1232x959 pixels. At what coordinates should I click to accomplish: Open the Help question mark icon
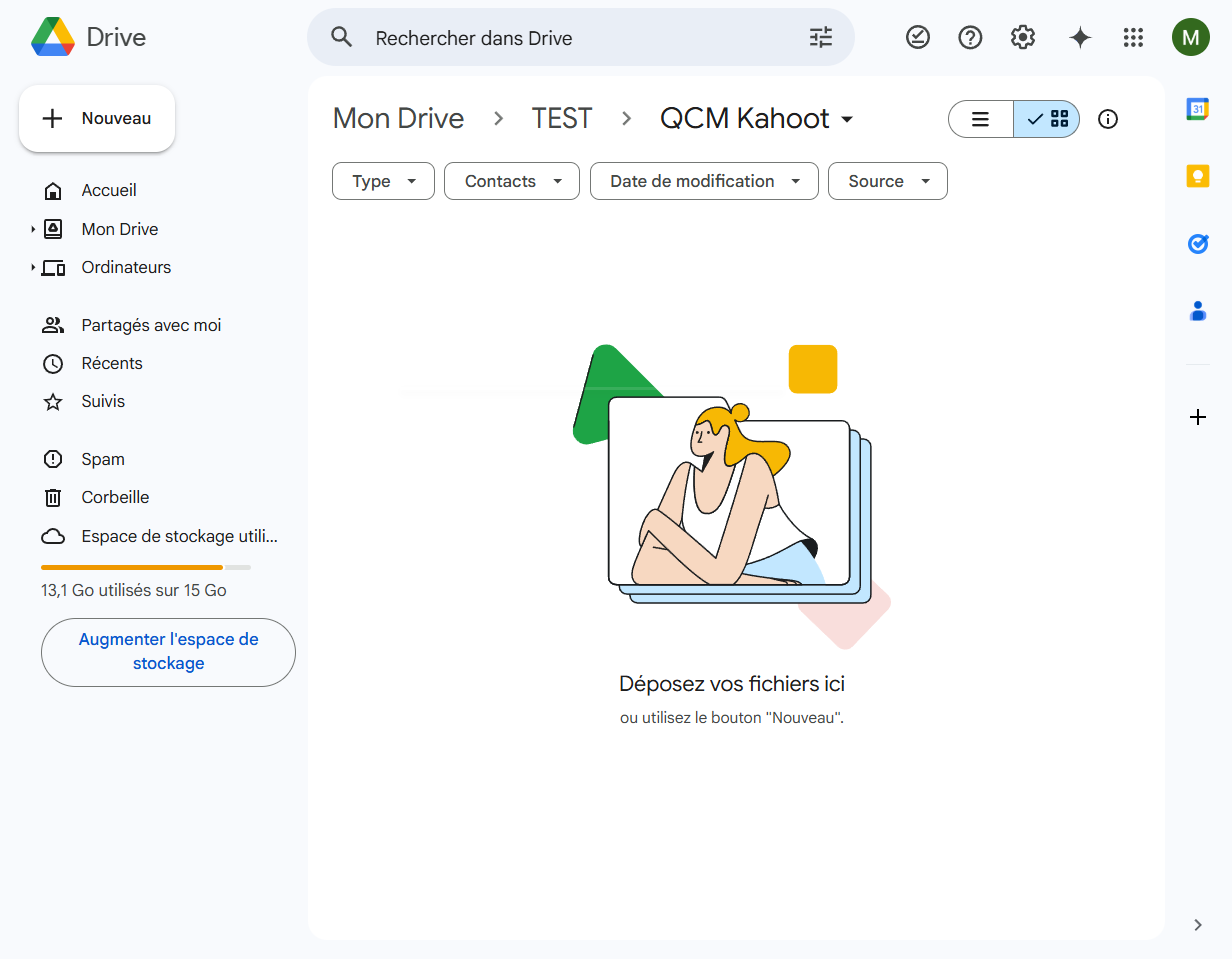[x=970, y=37]
